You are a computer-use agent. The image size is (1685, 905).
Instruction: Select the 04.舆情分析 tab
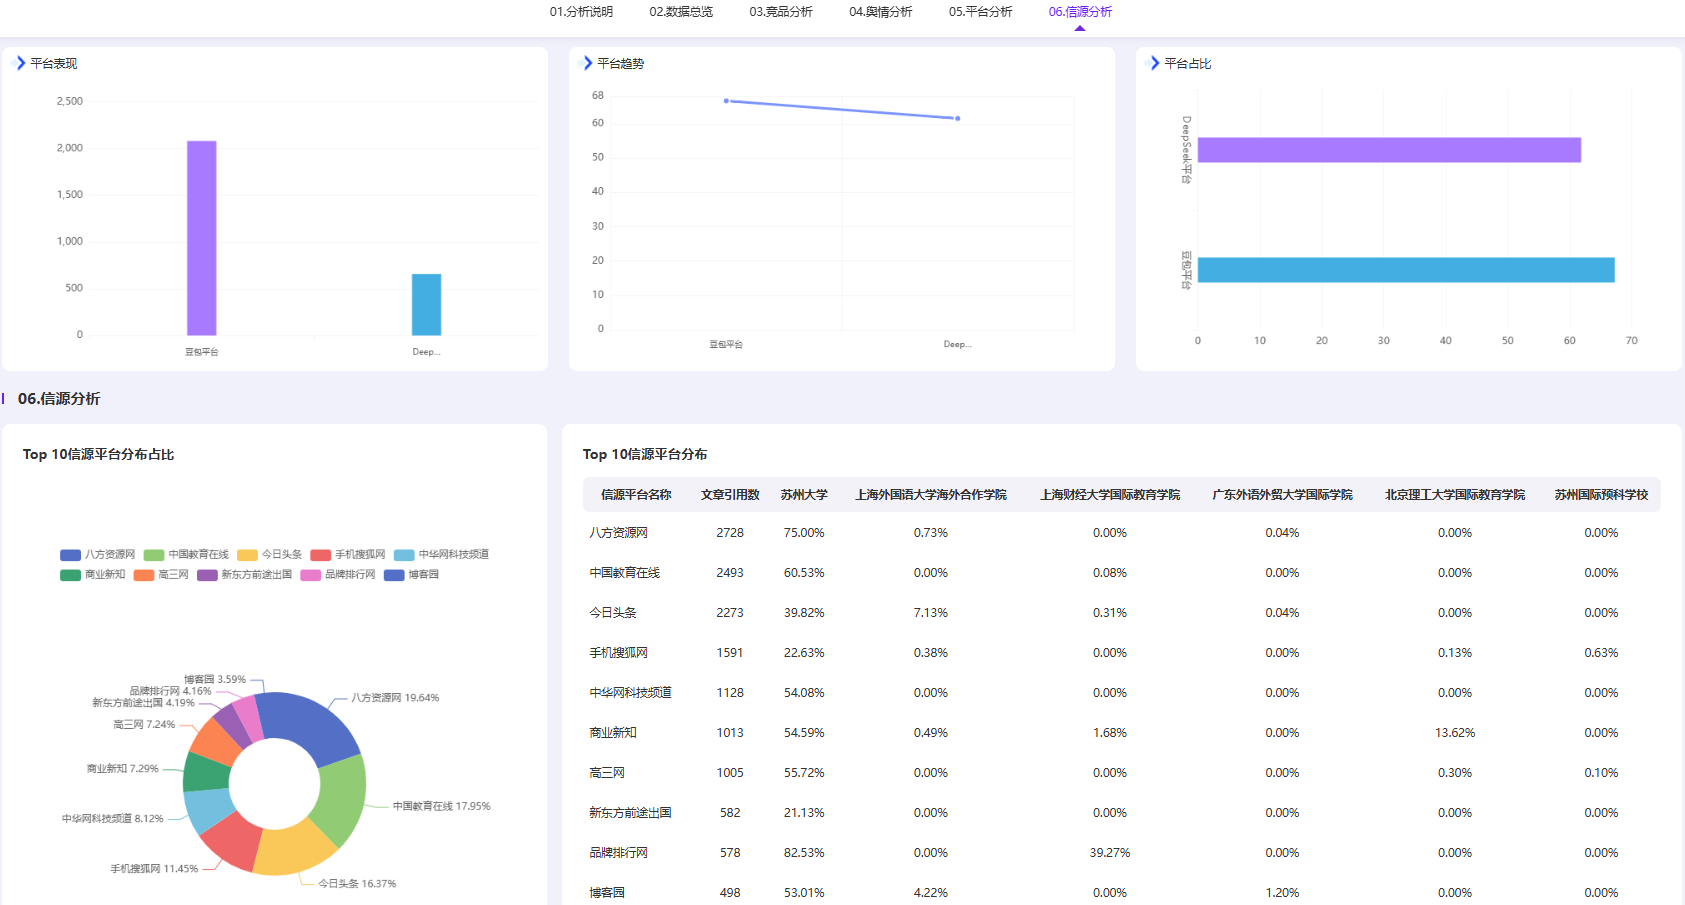pos(881,12)
